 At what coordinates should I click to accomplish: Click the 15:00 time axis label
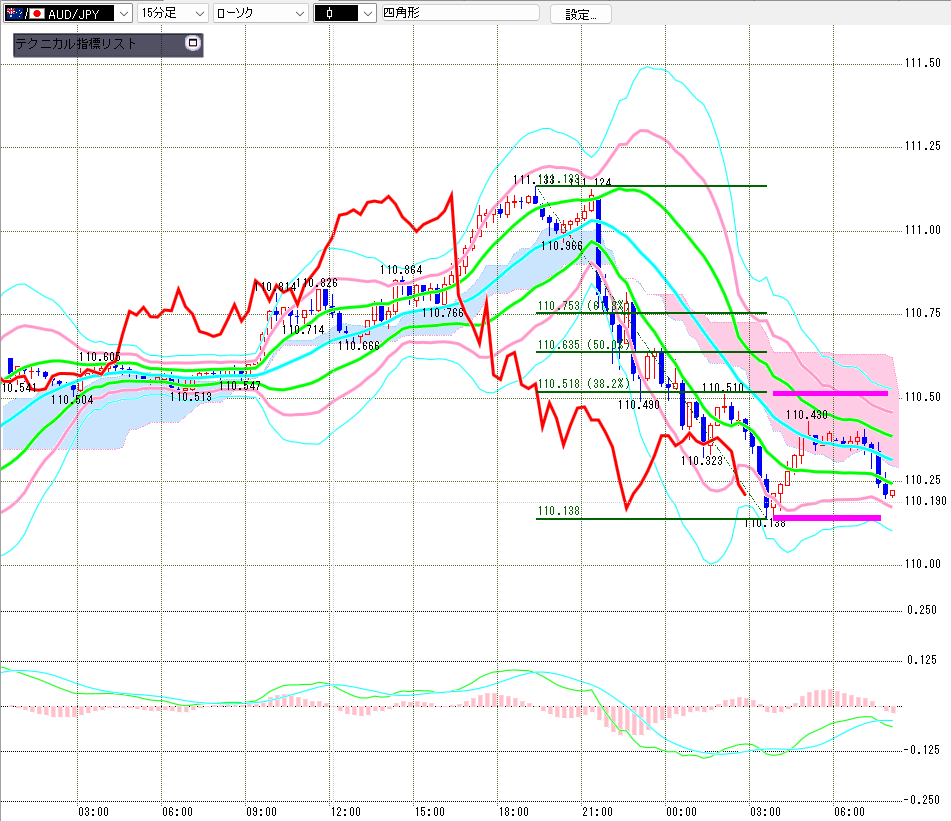coord(429,812)
